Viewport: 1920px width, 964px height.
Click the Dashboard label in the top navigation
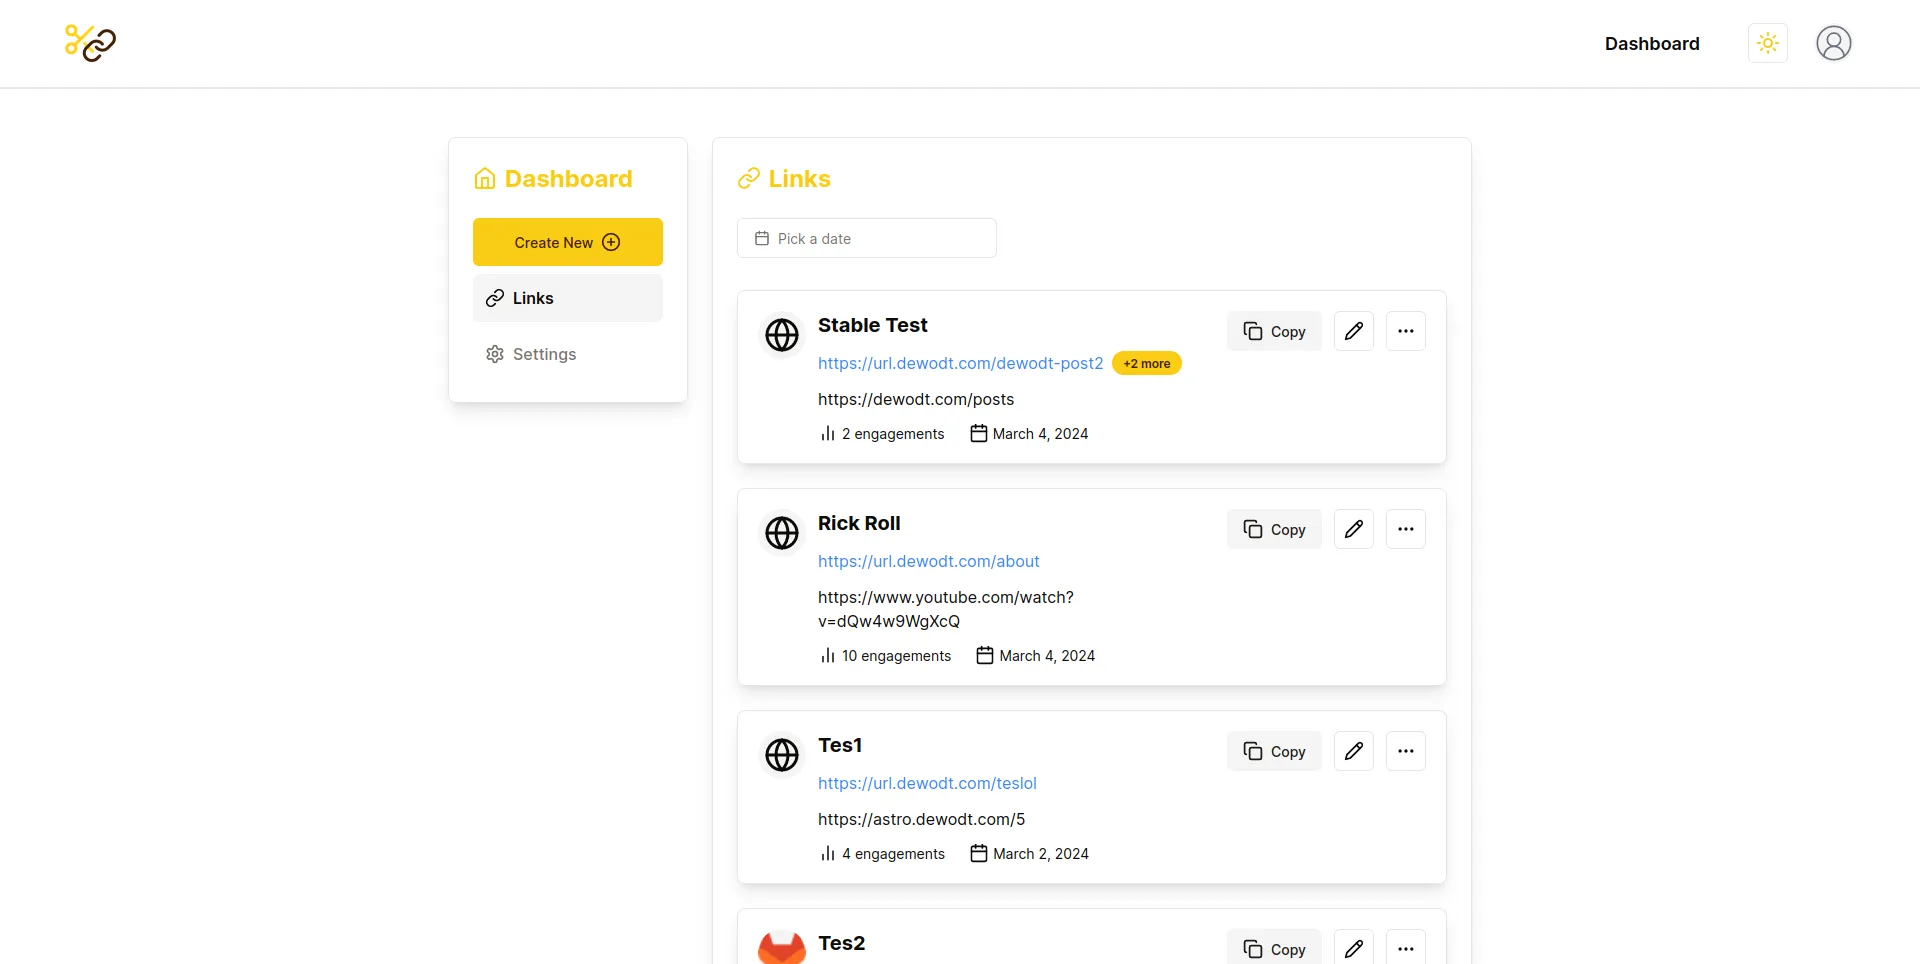coord(1652,43)
